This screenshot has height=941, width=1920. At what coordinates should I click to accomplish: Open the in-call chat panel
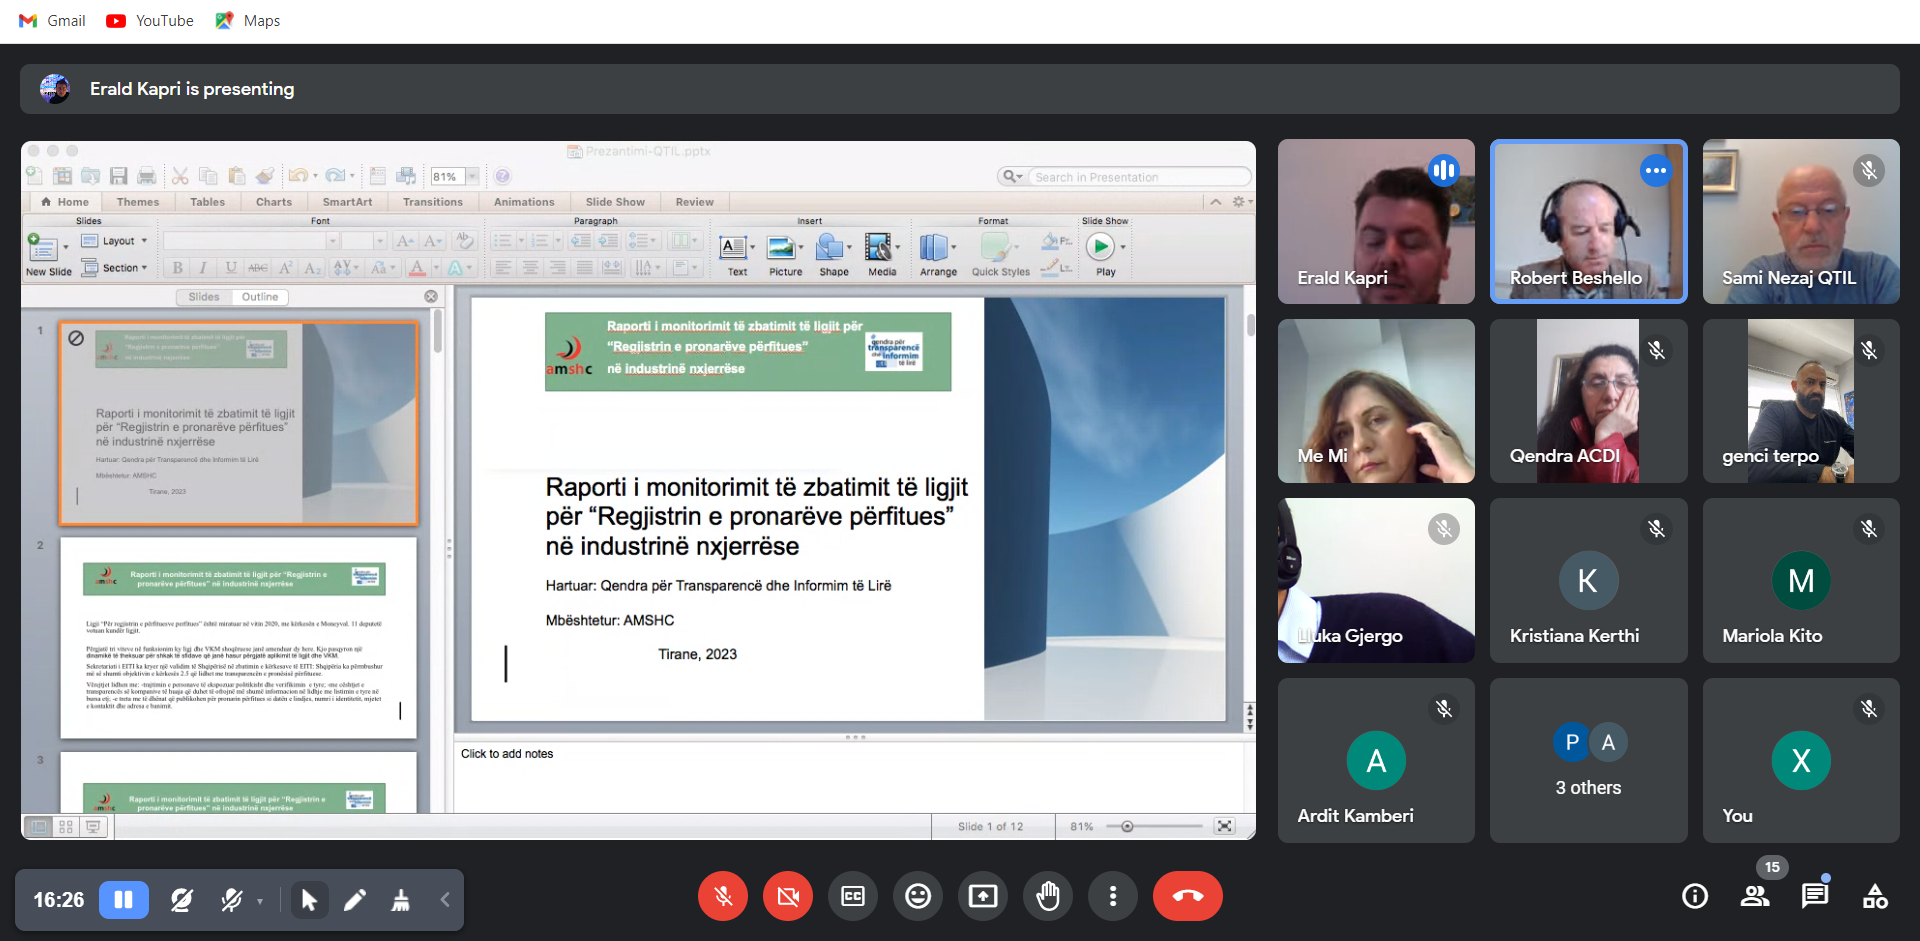(x=1815, y=896)
